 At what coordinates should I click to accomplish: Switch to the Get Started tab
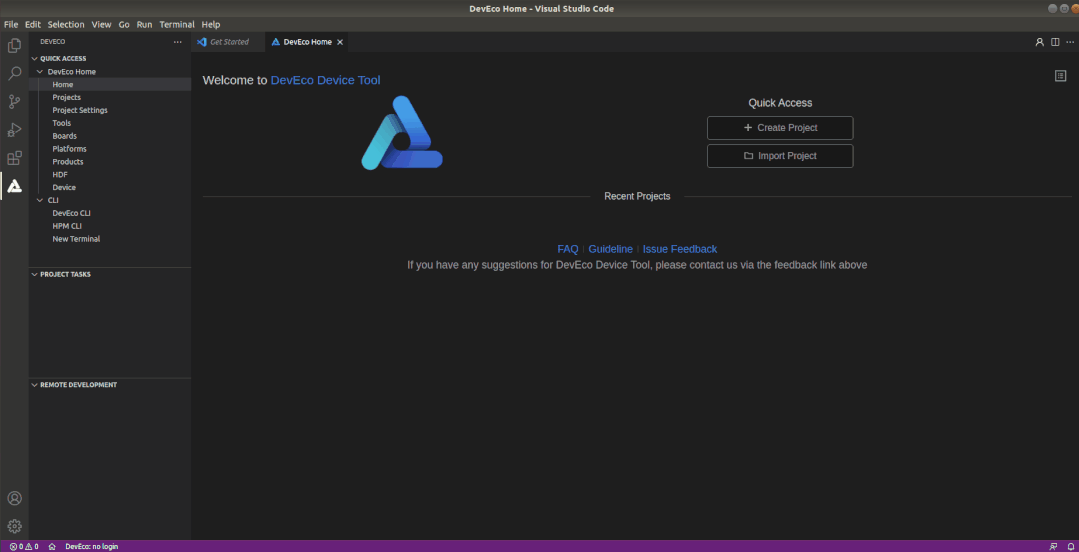pyautogui.click(x=228, y=42)
